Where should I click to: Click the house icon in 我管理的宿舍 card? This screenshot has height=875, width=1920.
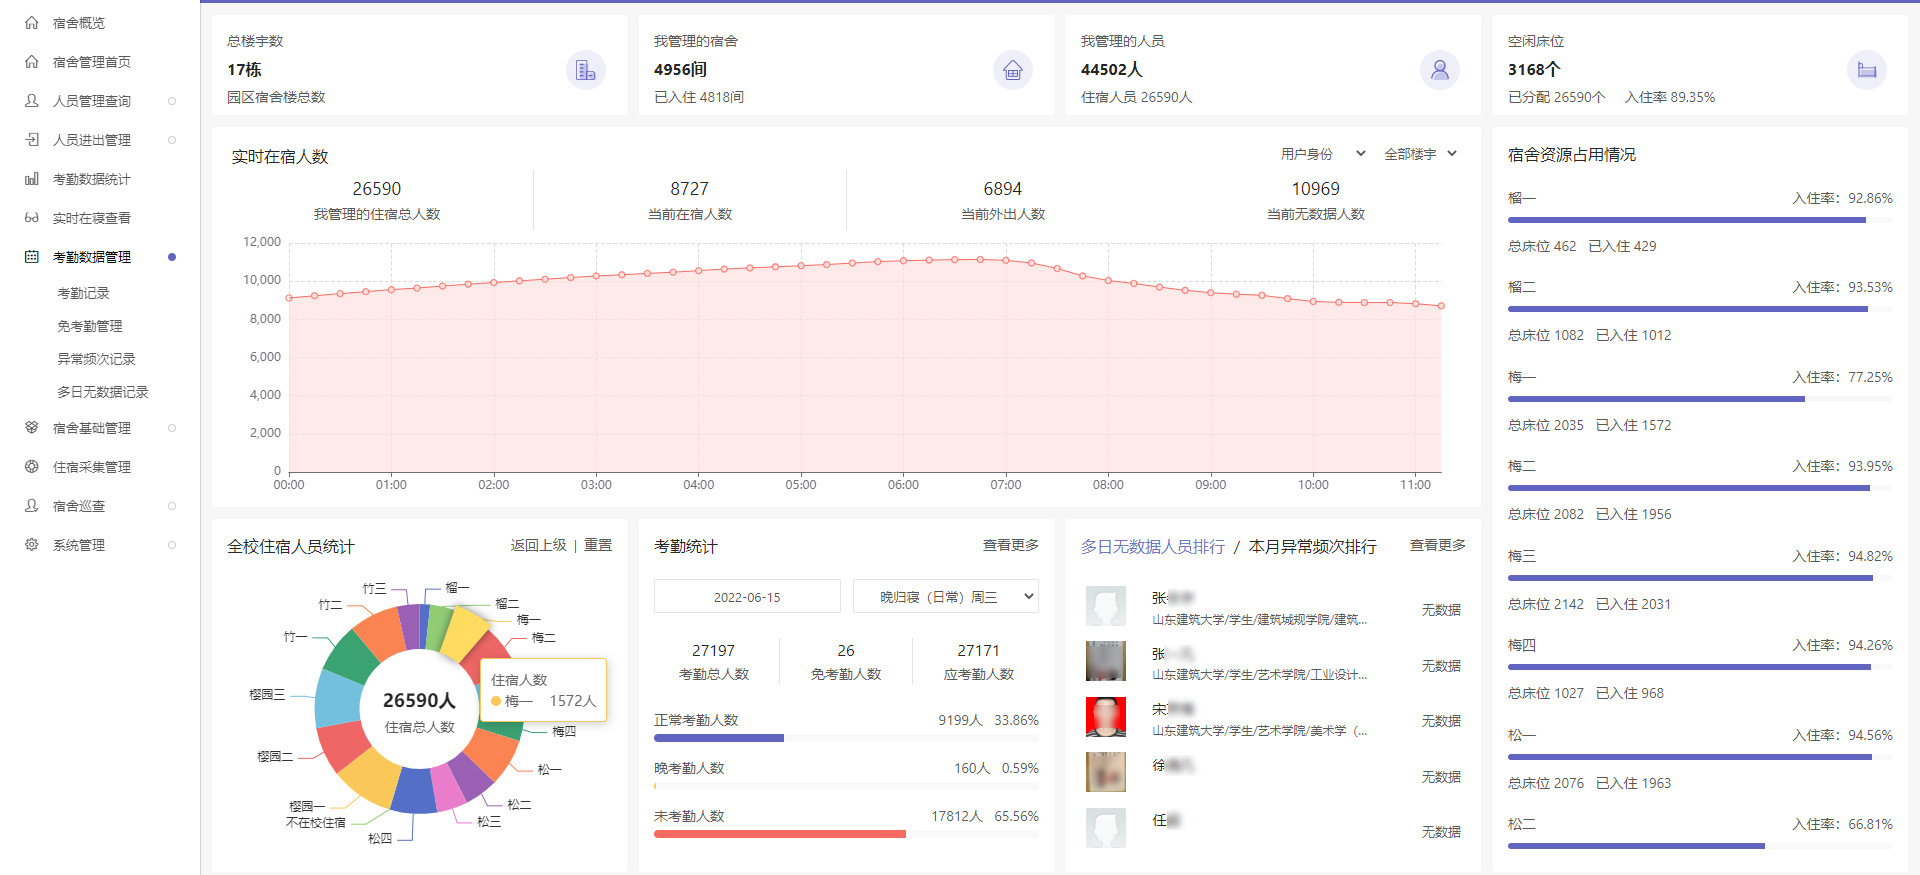1012,70
